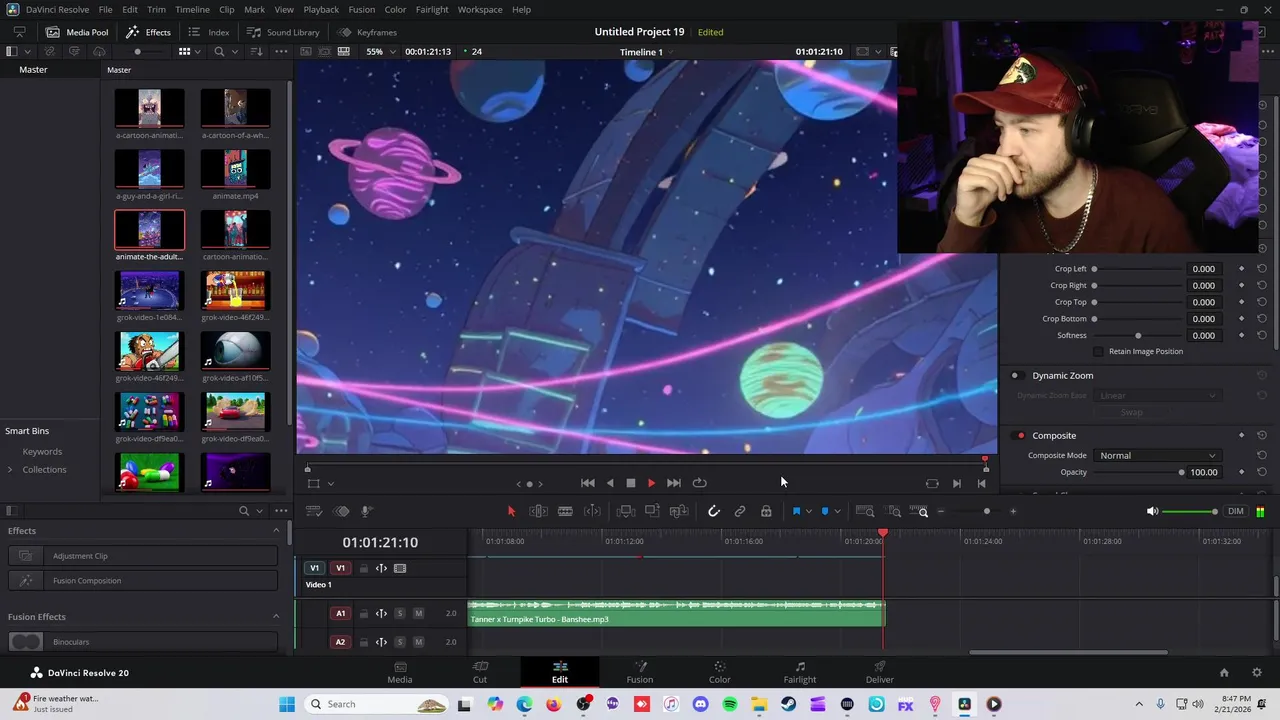Click the Overwrite Clip toolbar icon
The height and width of the screenshot is (720, 1280).
pyautogui.click(x=652, y=511)
